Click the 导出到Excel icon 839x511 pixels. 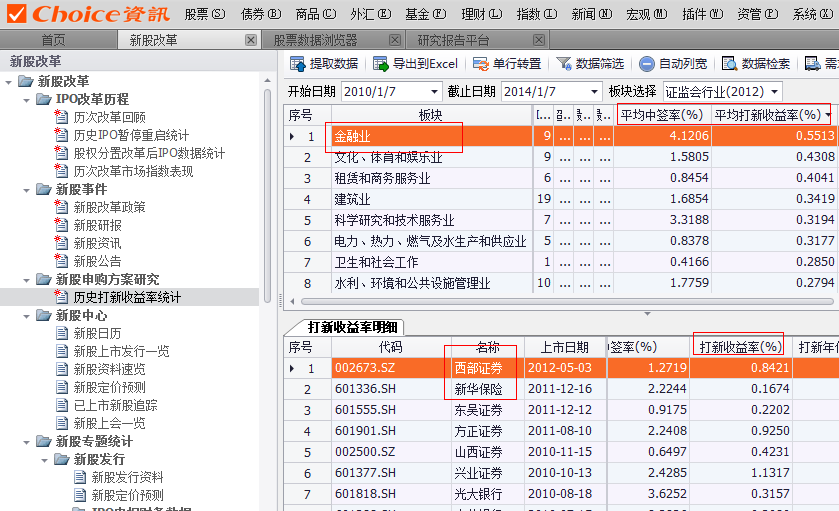click(380, 64)
